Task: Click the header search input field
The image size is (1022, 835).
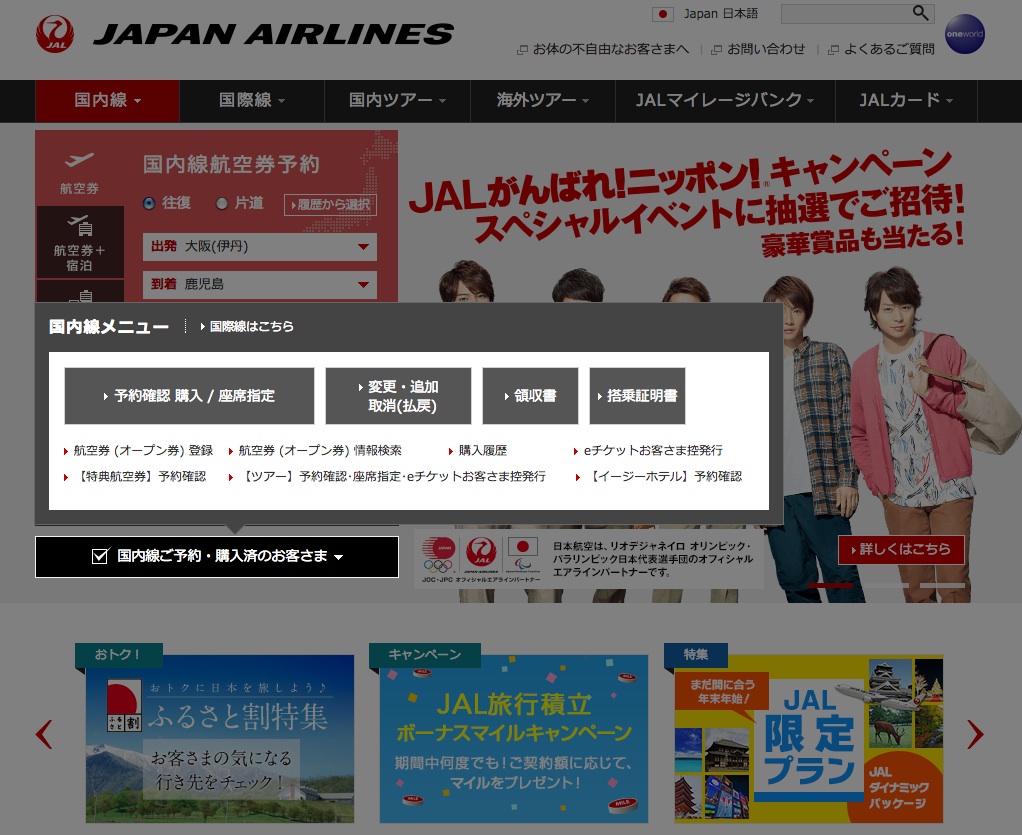Action: [846, 14]
